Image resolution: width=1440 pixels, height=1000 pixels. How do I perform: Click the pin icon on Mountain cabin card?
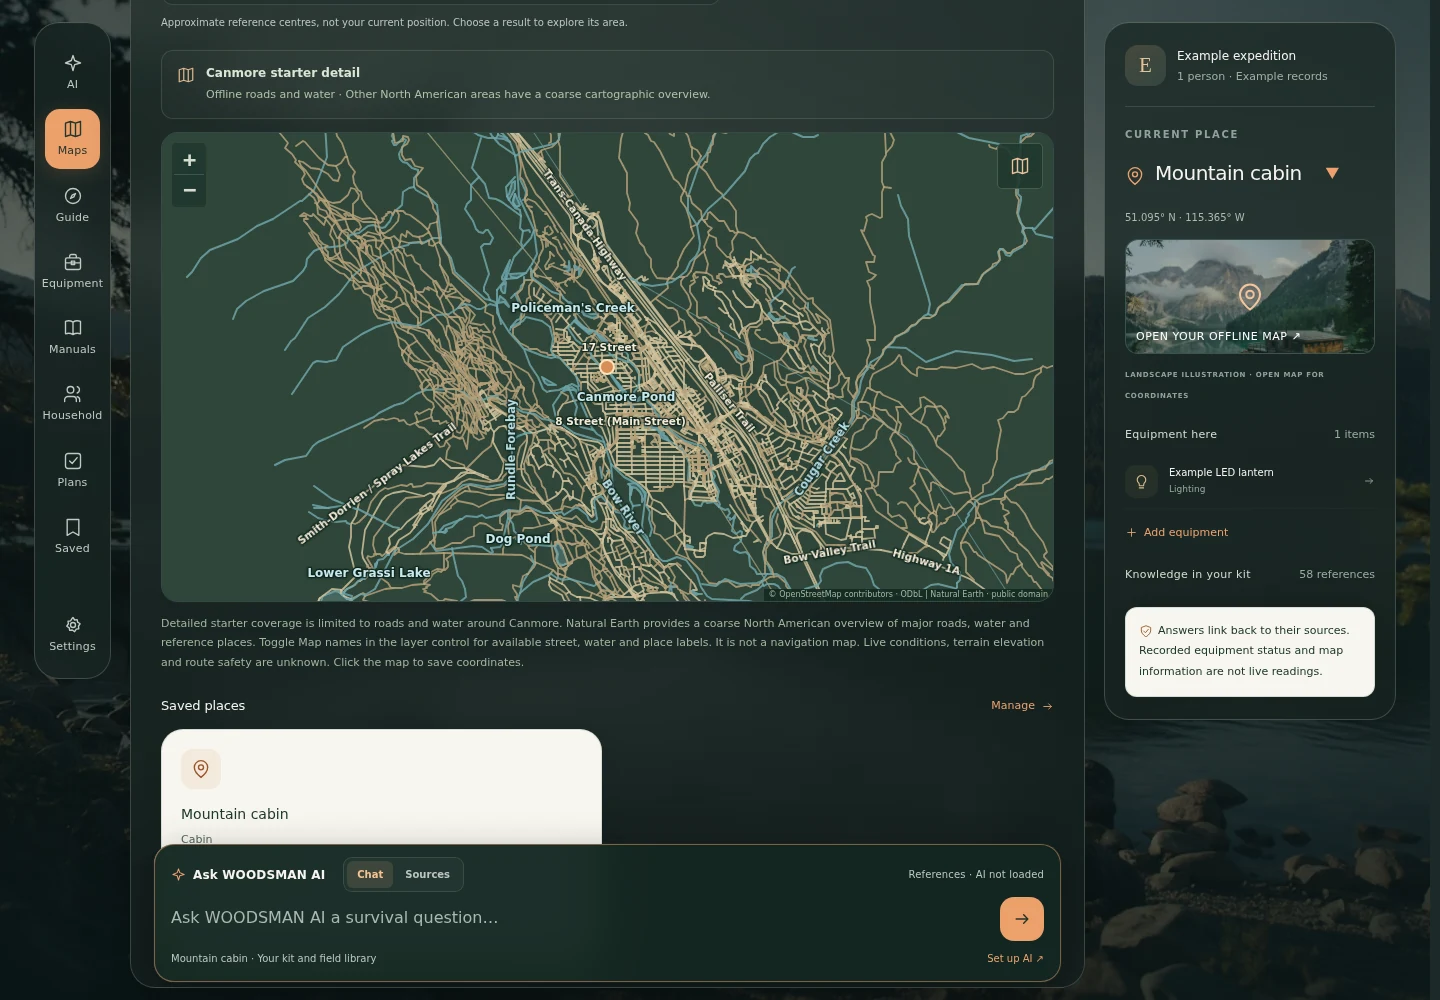click(201, 769)
